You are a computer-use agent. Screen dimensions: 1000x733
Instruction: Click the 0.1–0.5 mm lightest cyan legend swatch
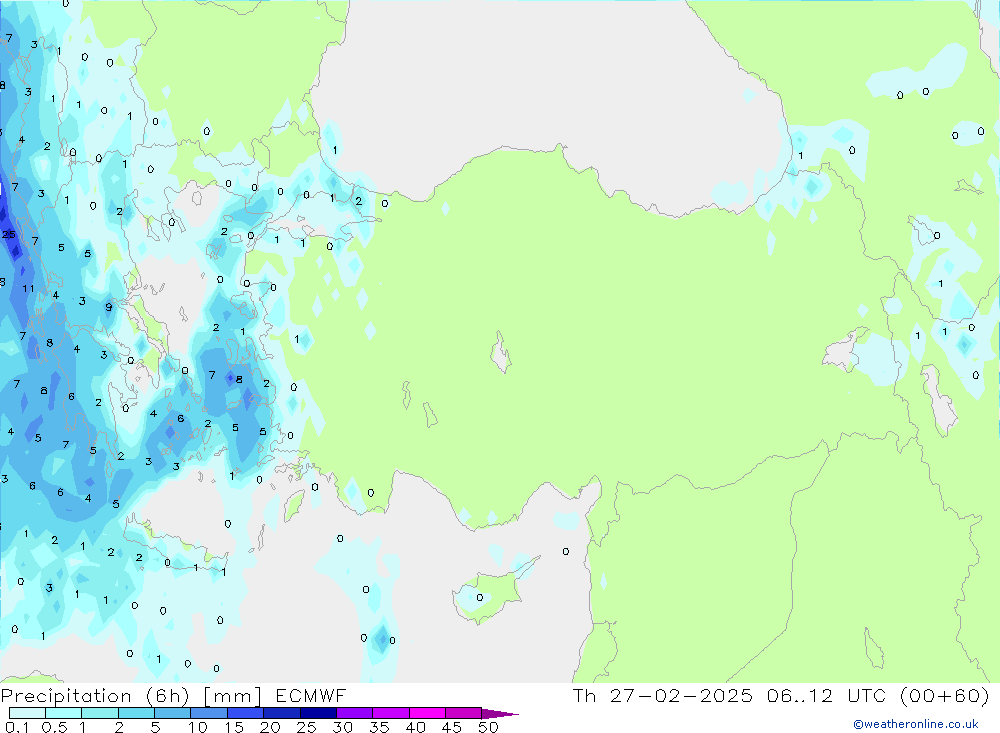[27, 713]
